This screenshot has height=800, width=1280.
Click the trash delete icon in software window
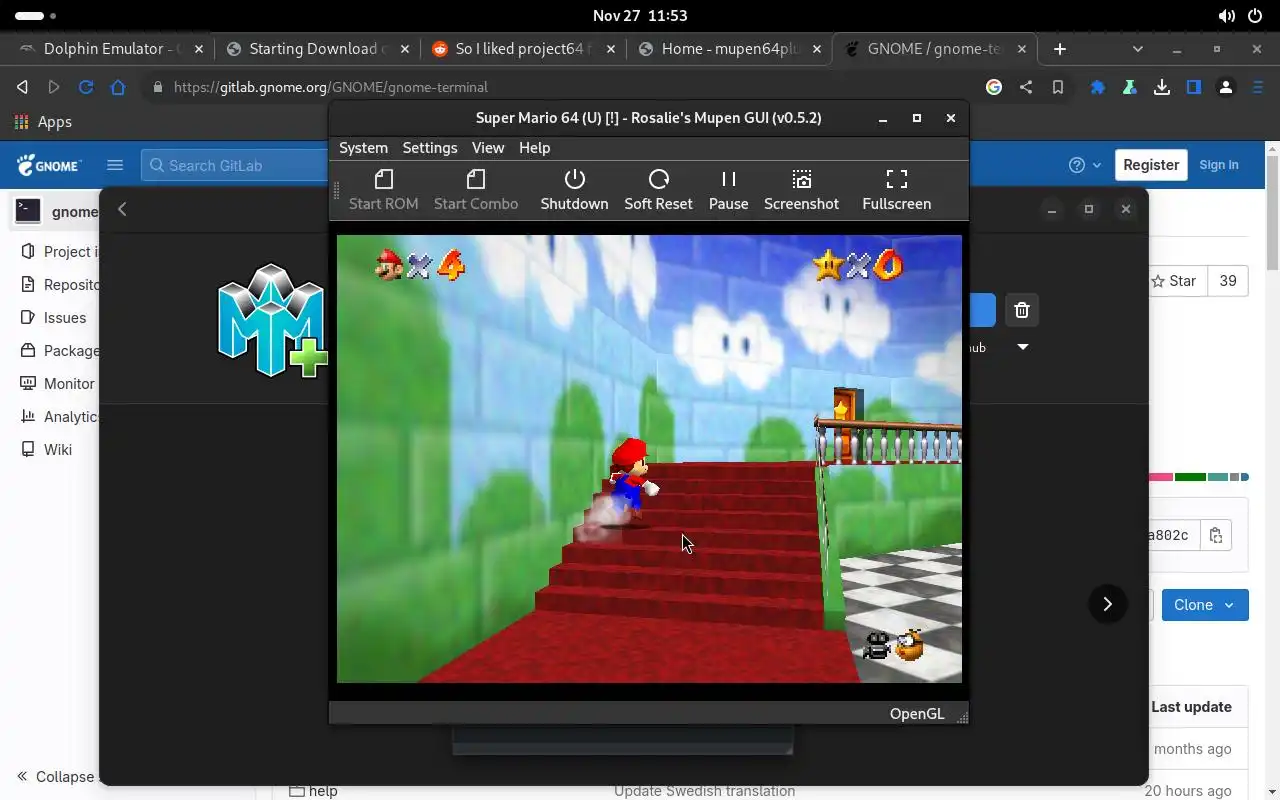click(1021, 310)
